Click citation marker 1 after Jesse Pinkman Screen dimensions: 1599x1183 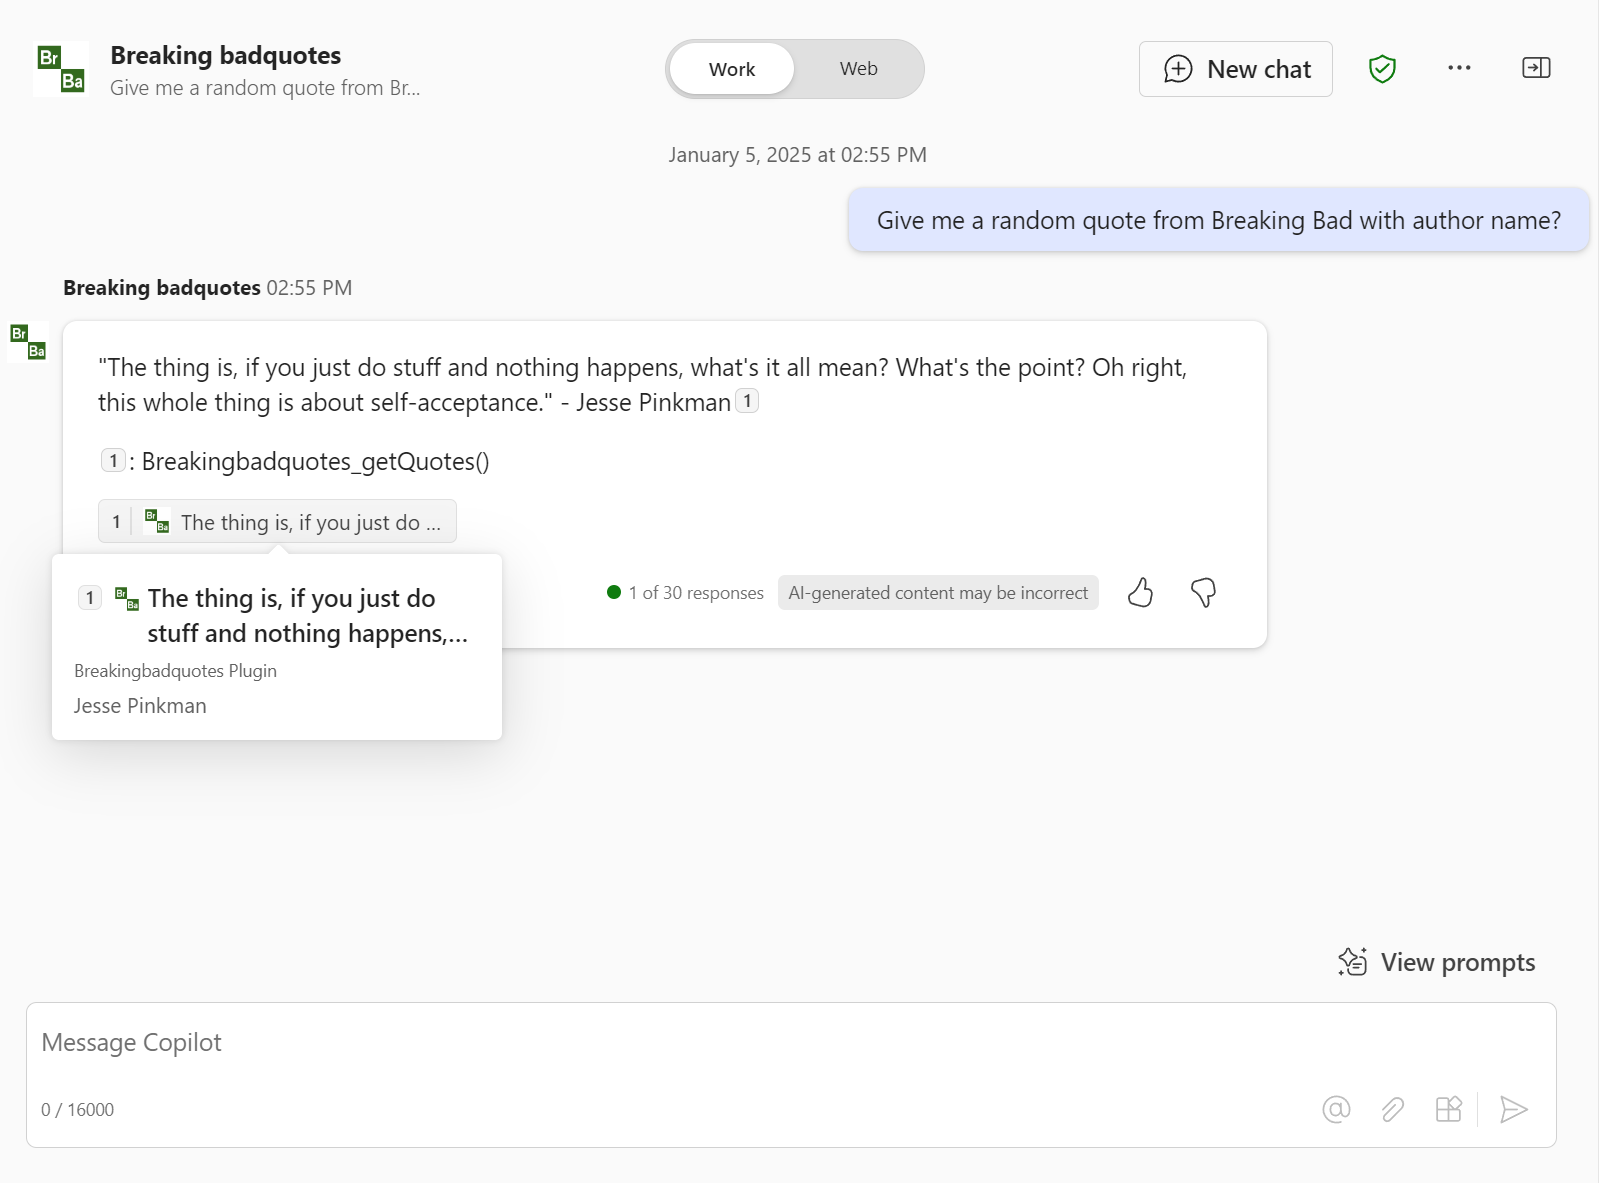click(x=747, y=401)
